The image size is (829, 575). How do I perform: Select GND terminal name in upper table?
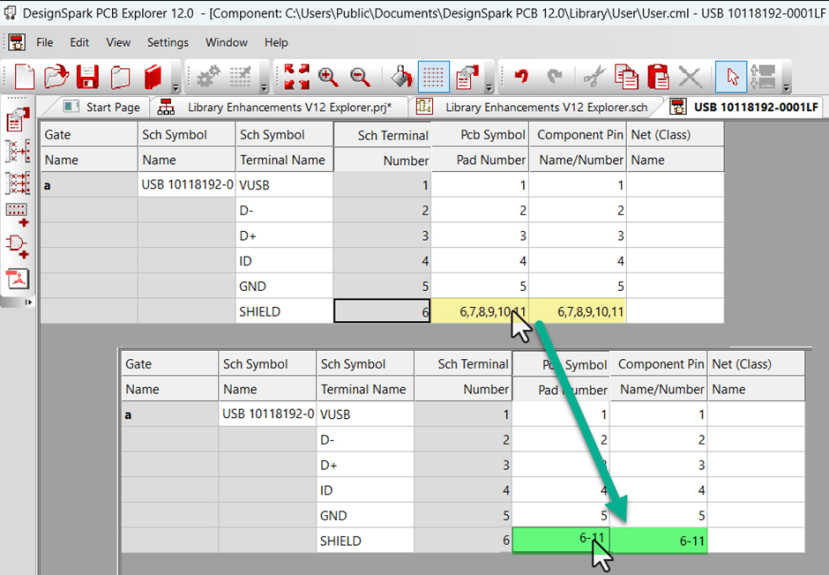click(284, 286)
